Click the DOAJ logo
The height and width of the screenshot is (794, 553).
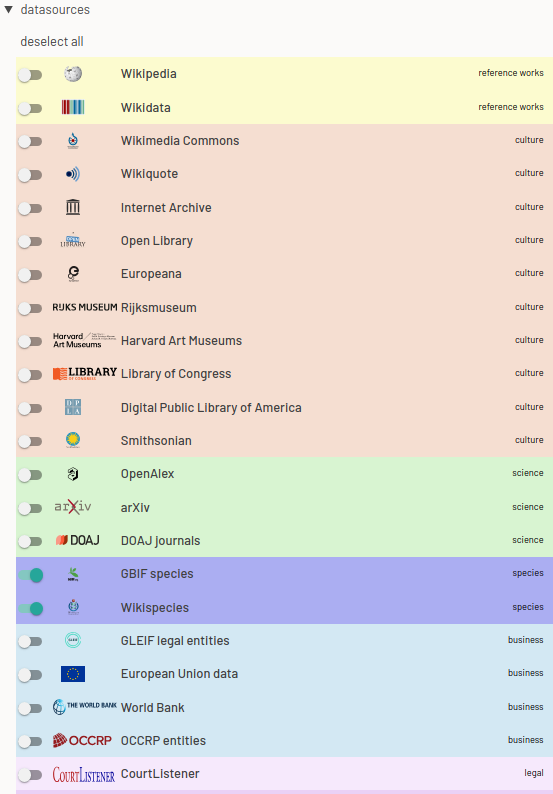coord(77,540)
